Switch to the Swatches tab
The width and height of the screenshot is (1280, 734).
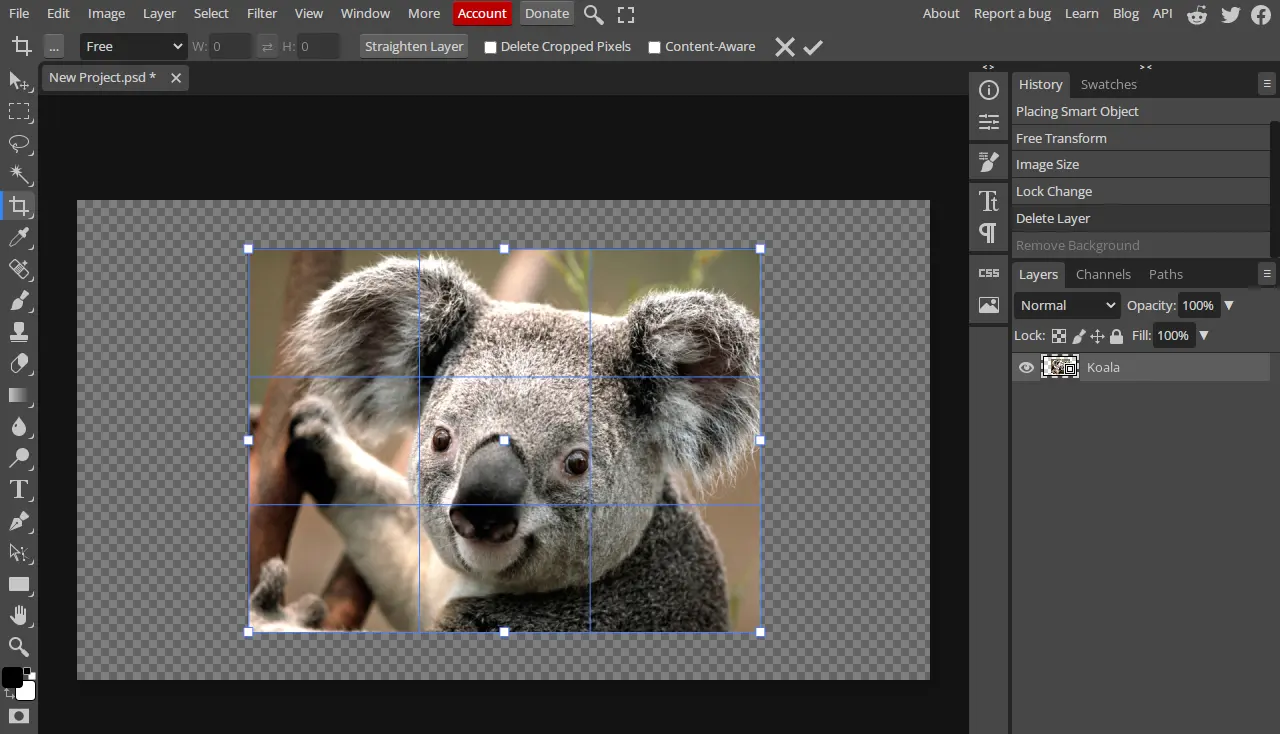tap(1109, 85)
